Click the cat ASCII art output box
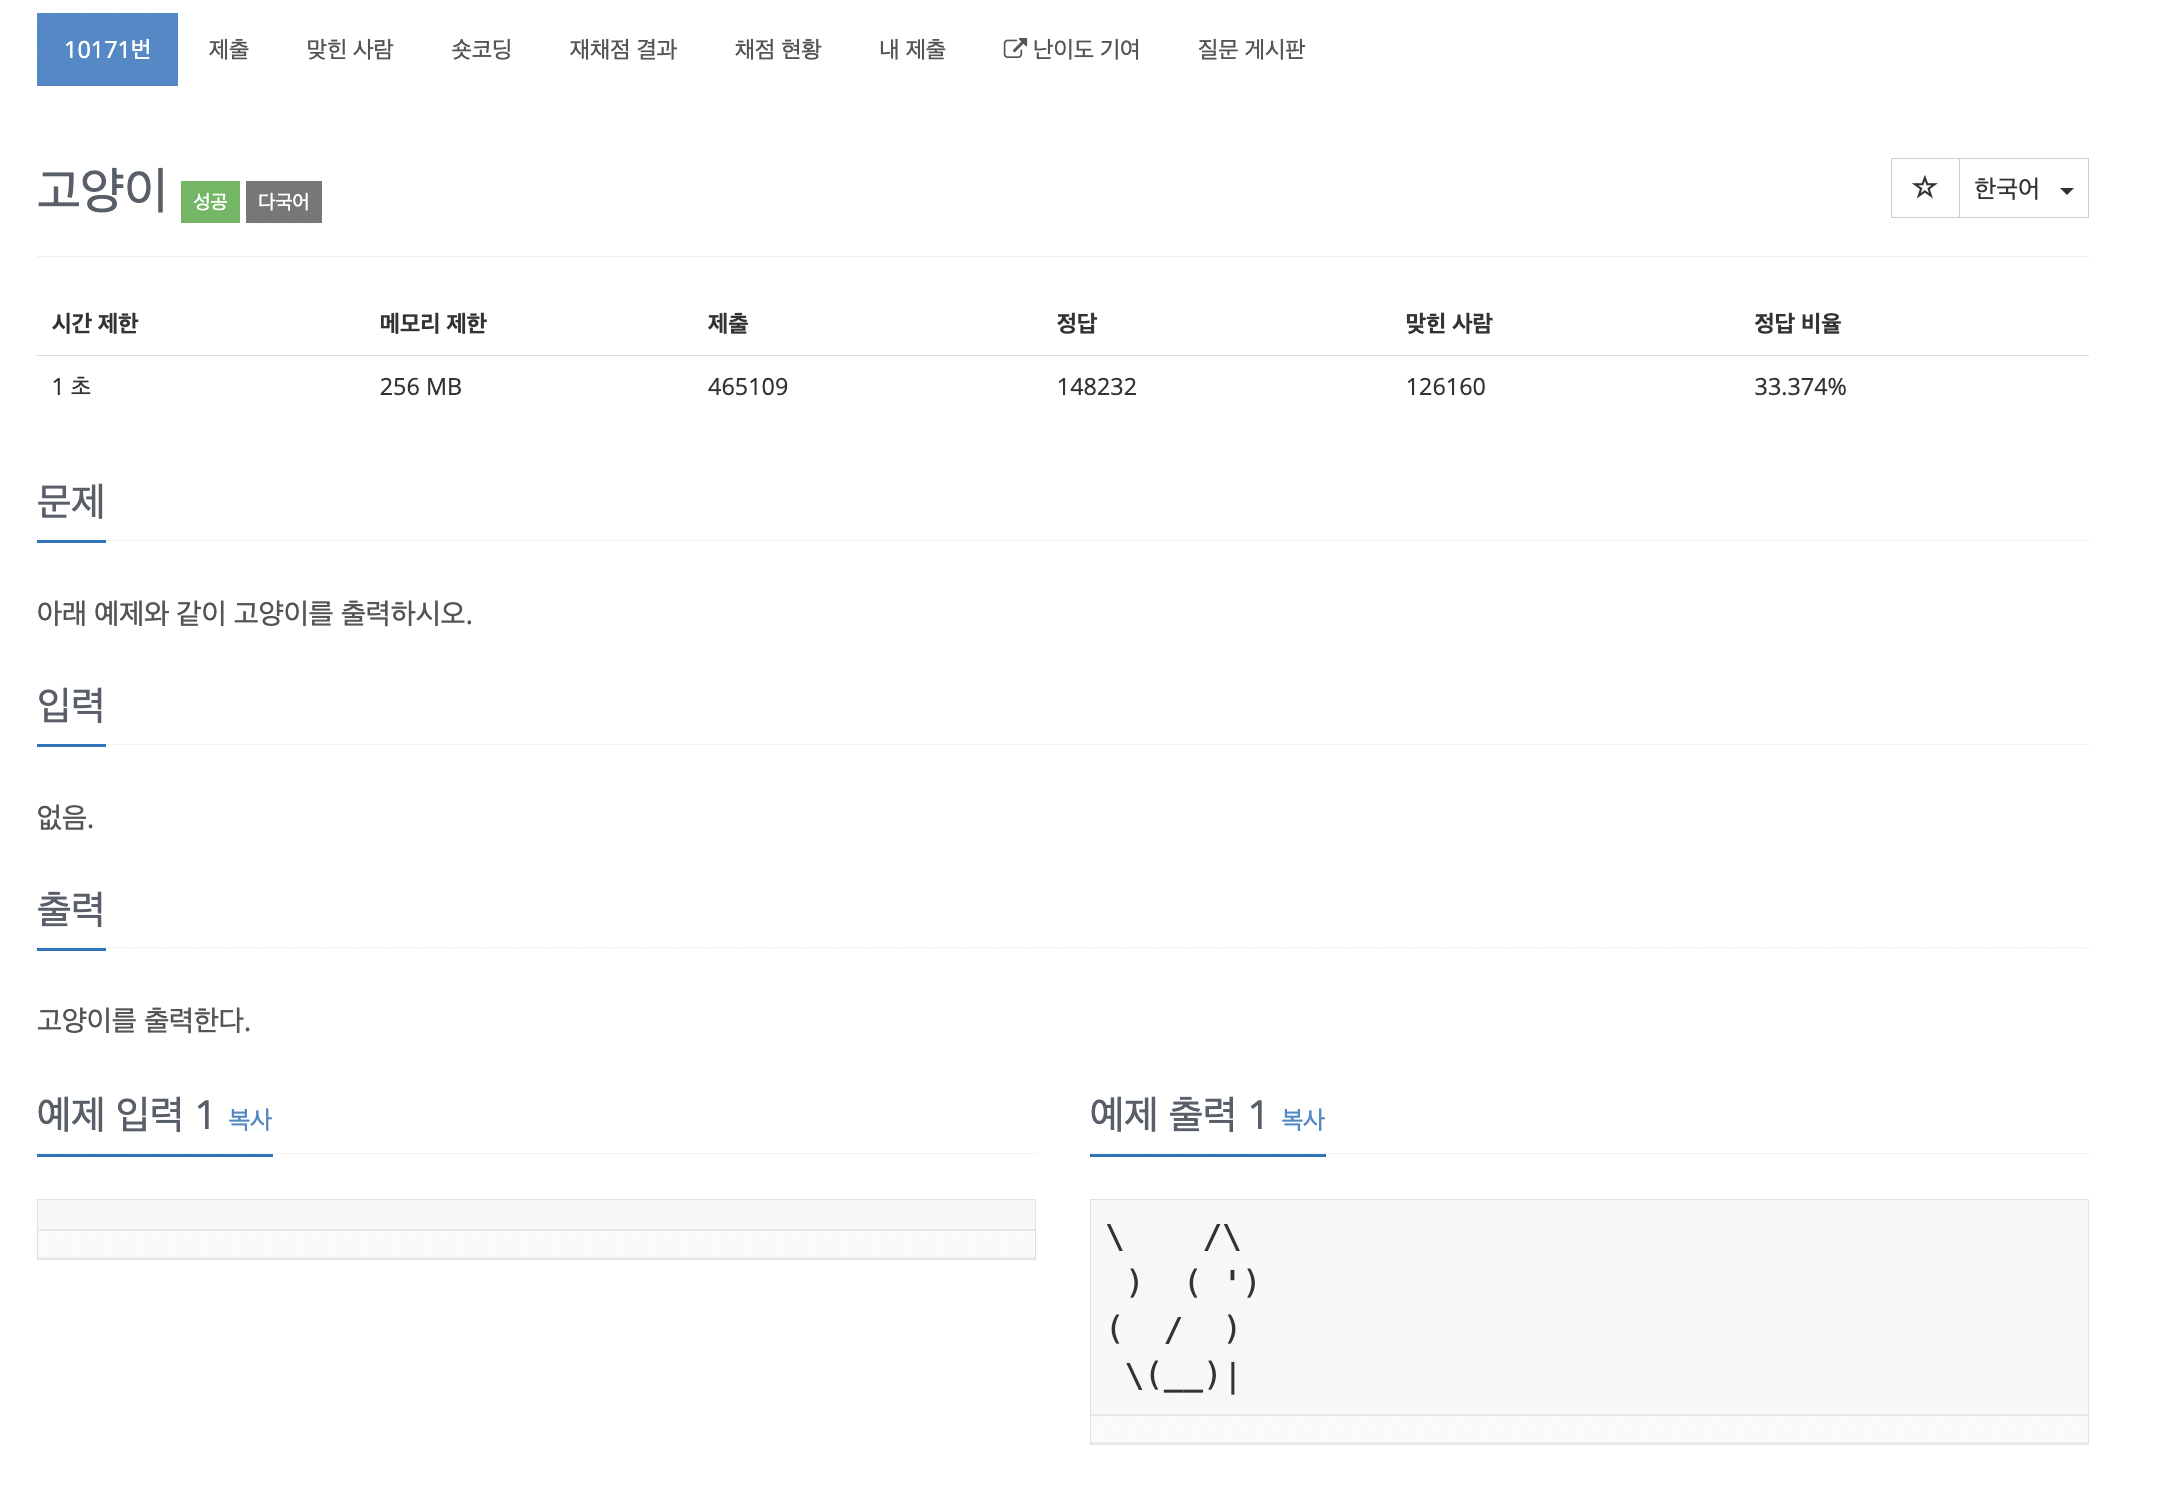Image resolution: width=2174 pixels, height=1488 pixels. (x=1588, y=1306)
